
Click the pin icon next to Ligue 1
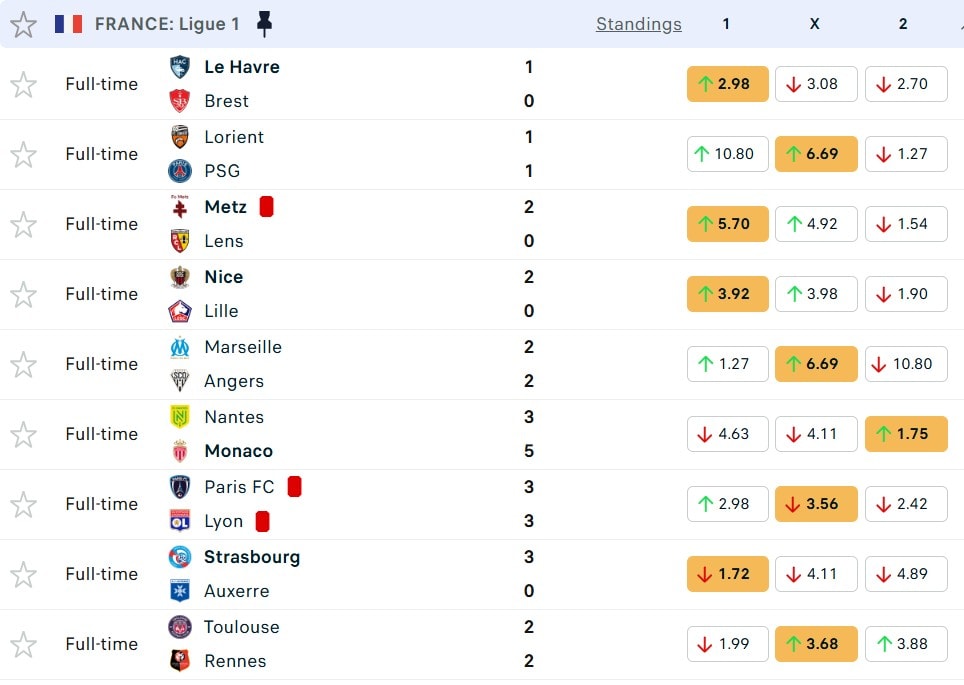[264, 24]
